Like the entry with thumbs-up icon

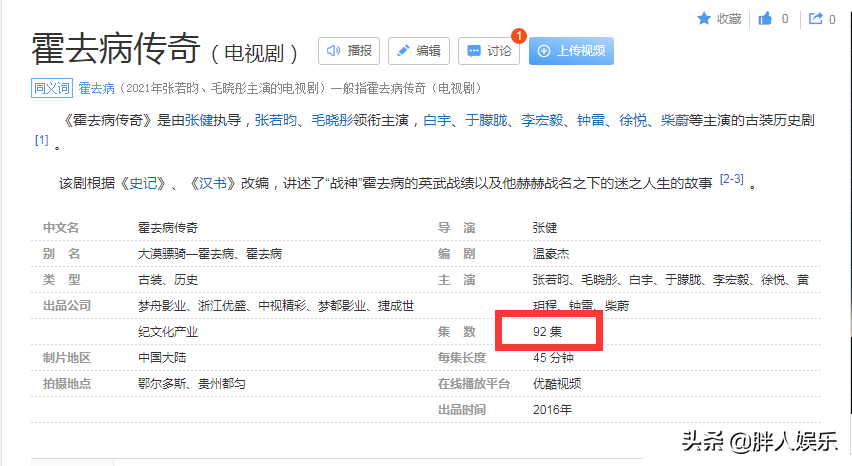point(765,18)
